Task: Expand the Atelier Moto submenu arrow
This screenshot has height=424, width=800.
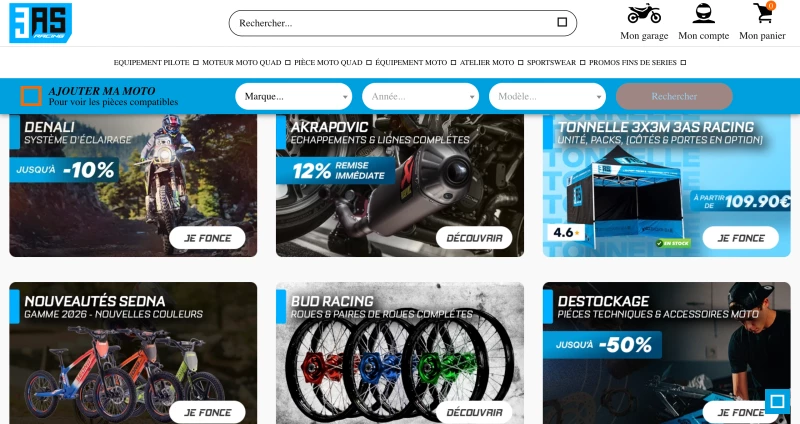Action: click(521, 63)
